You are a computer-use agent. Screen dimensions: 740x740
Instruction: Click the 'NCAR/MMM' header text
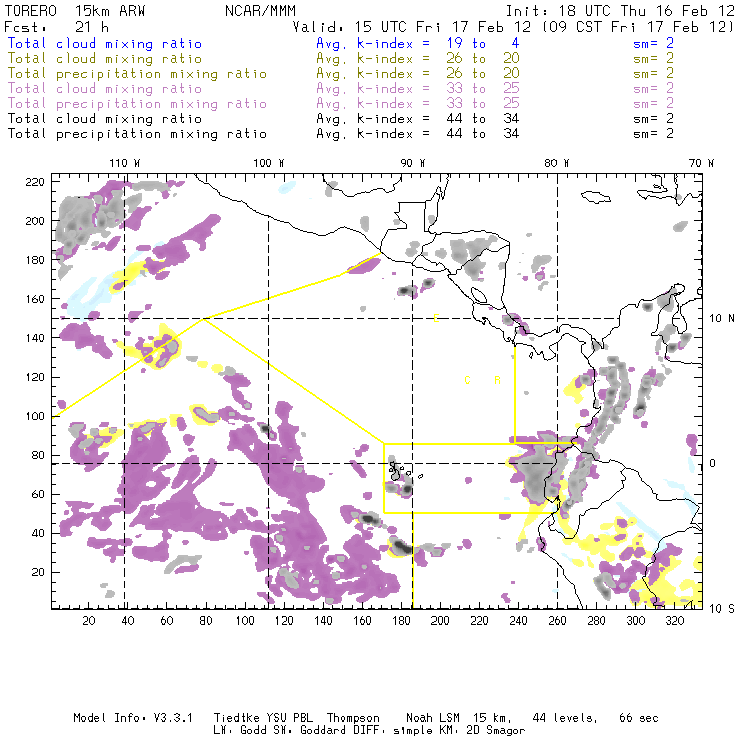coord(260,11)
